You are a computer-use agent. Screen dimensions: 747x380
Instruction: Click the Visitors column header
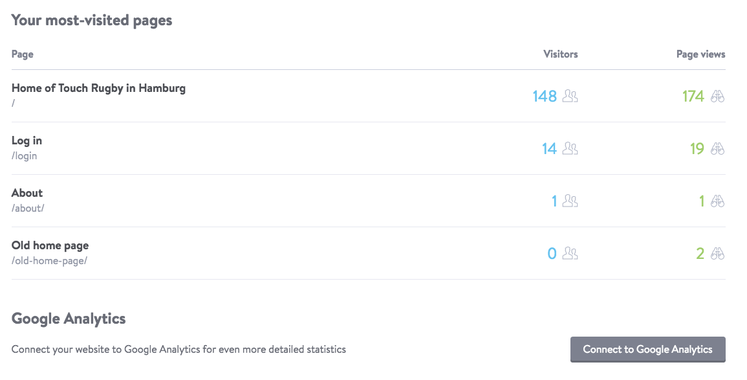coord(561,54)
